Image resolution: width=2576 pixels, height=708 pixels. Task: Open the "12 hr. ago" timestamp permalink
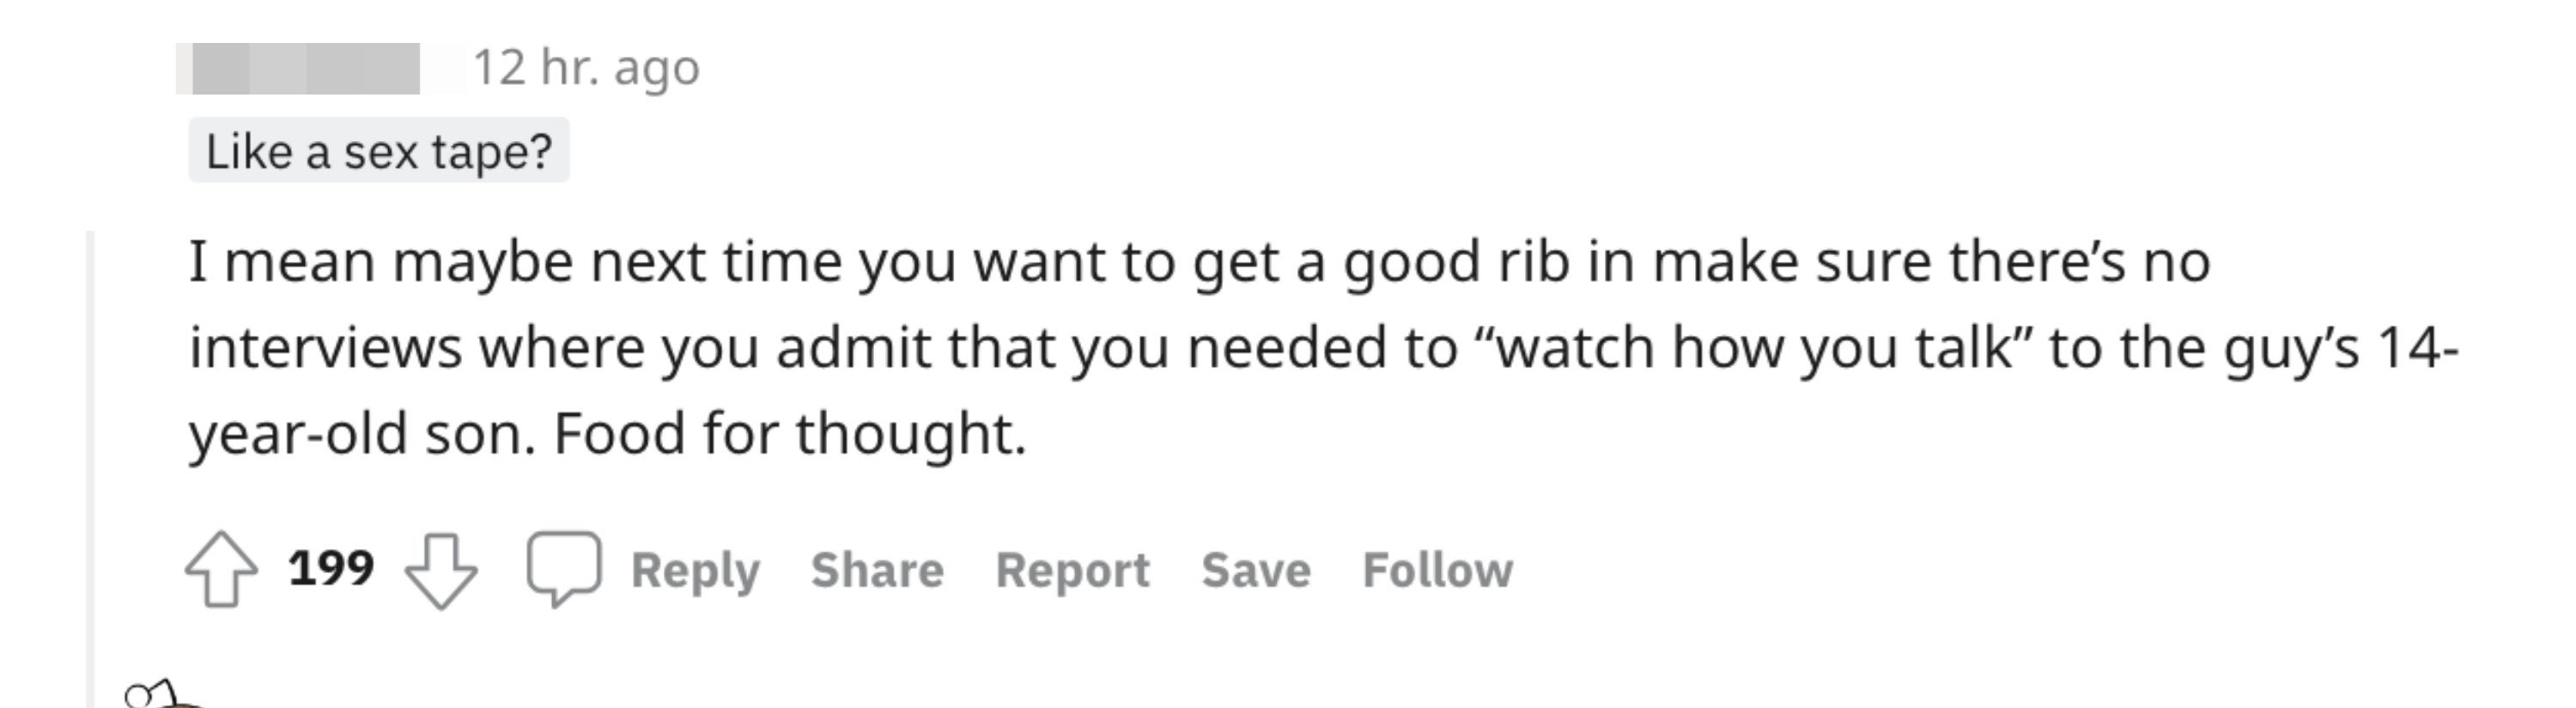pyautogui.click(x=586, y=68)
